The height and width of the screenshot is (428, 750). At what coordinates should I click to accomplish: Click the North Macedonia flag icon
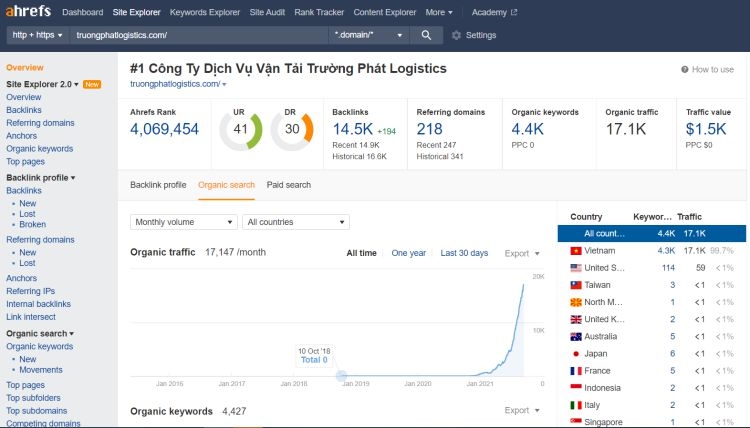click(x=576, y=302)
